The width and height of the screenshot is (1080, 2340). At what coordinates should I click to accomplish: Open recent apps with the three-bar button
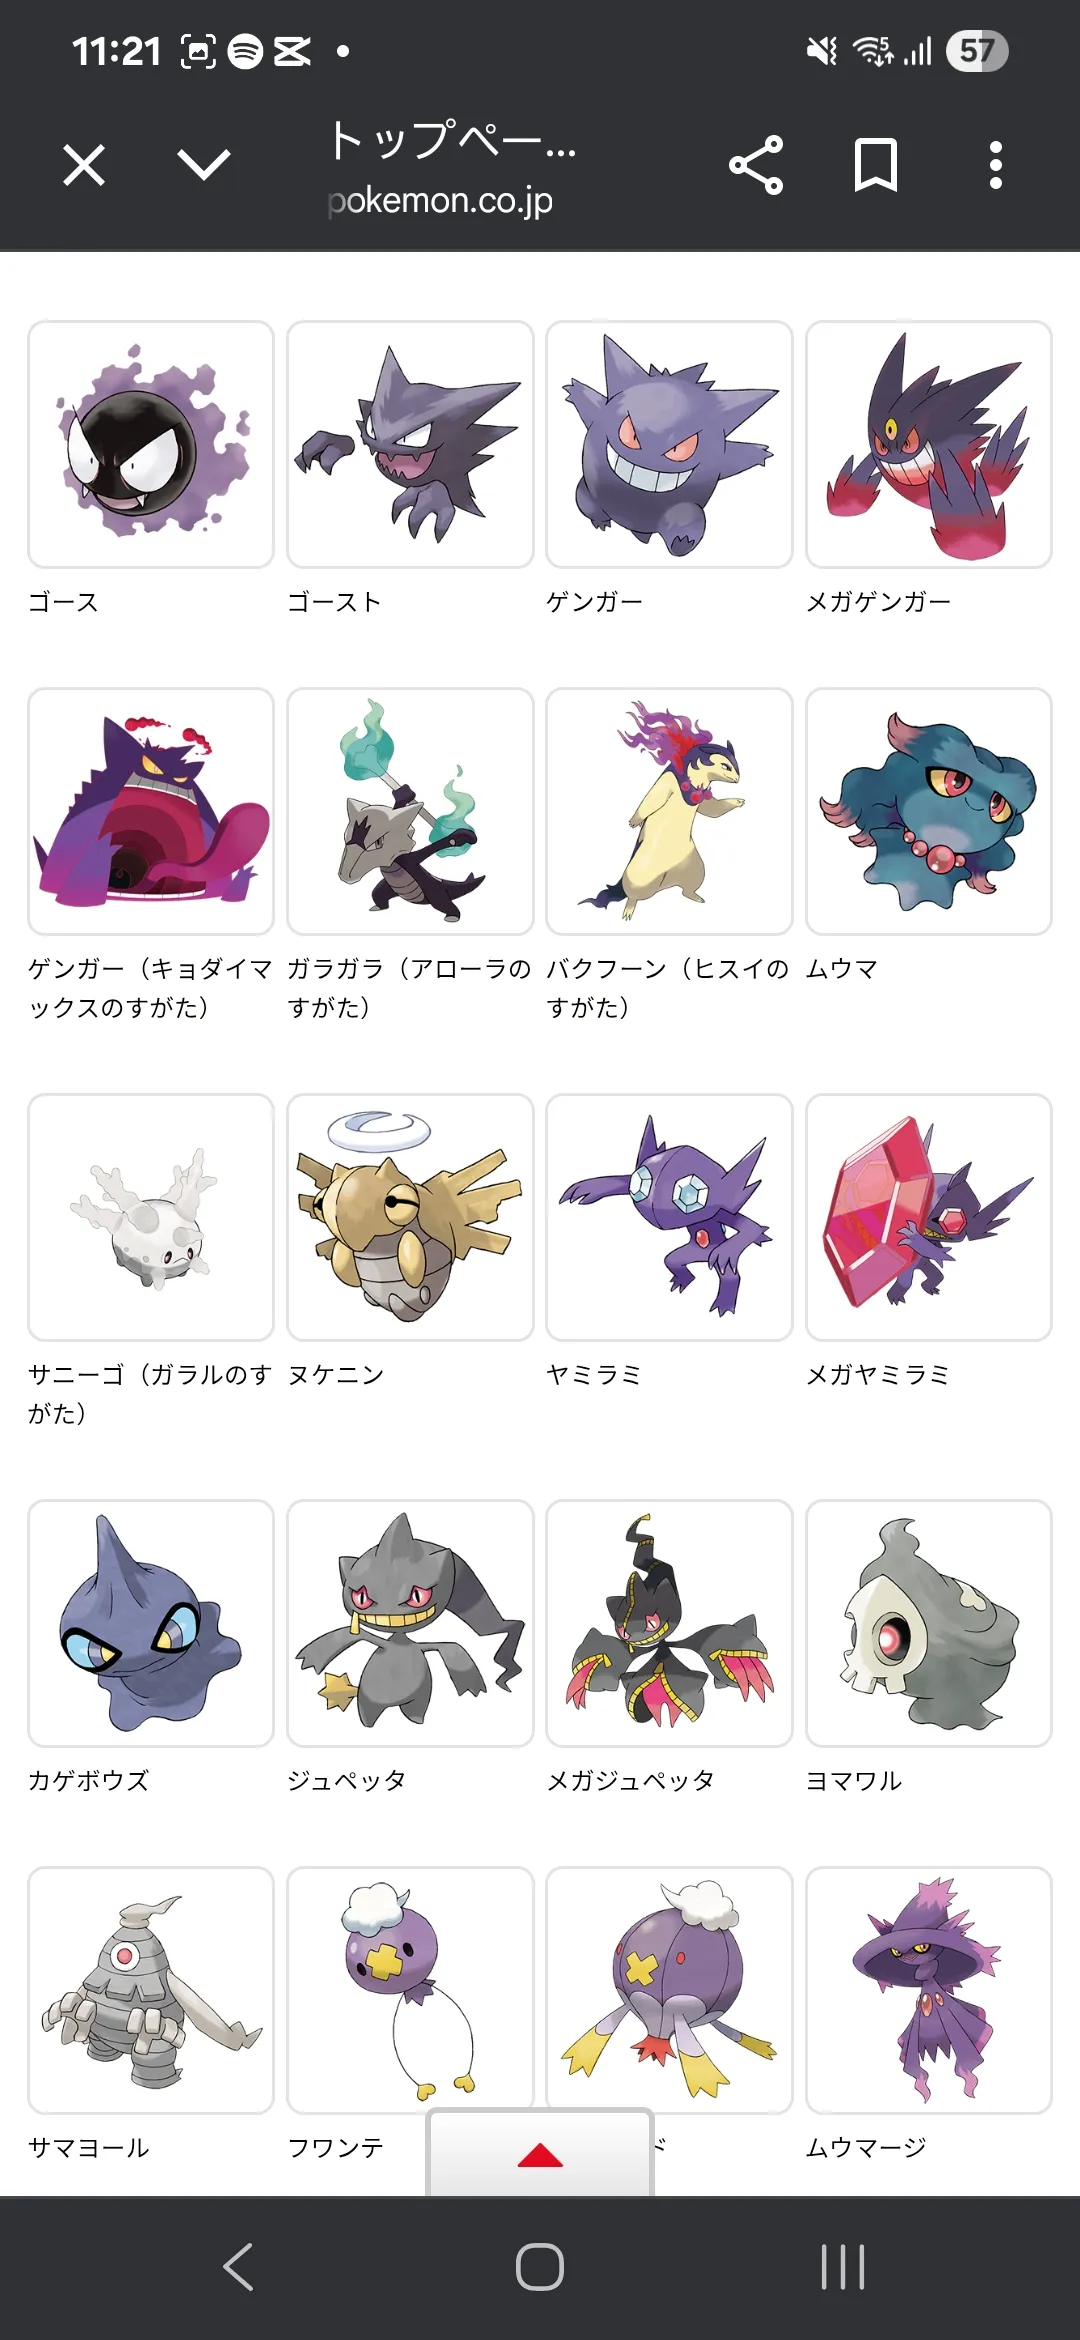[x=842, y=2267]
